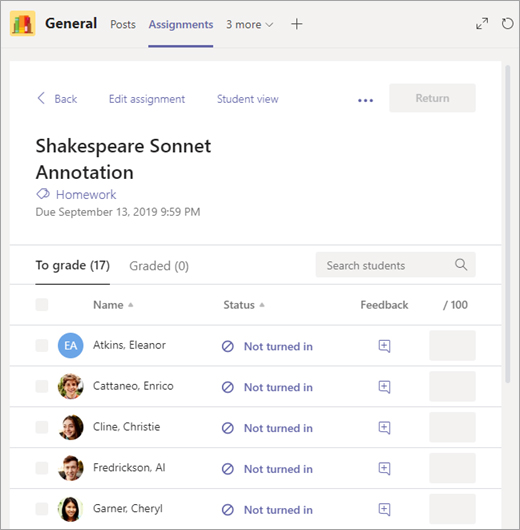520x530 pixels.
Task: Add a new tab with plus icon
Action: [297, 24]
